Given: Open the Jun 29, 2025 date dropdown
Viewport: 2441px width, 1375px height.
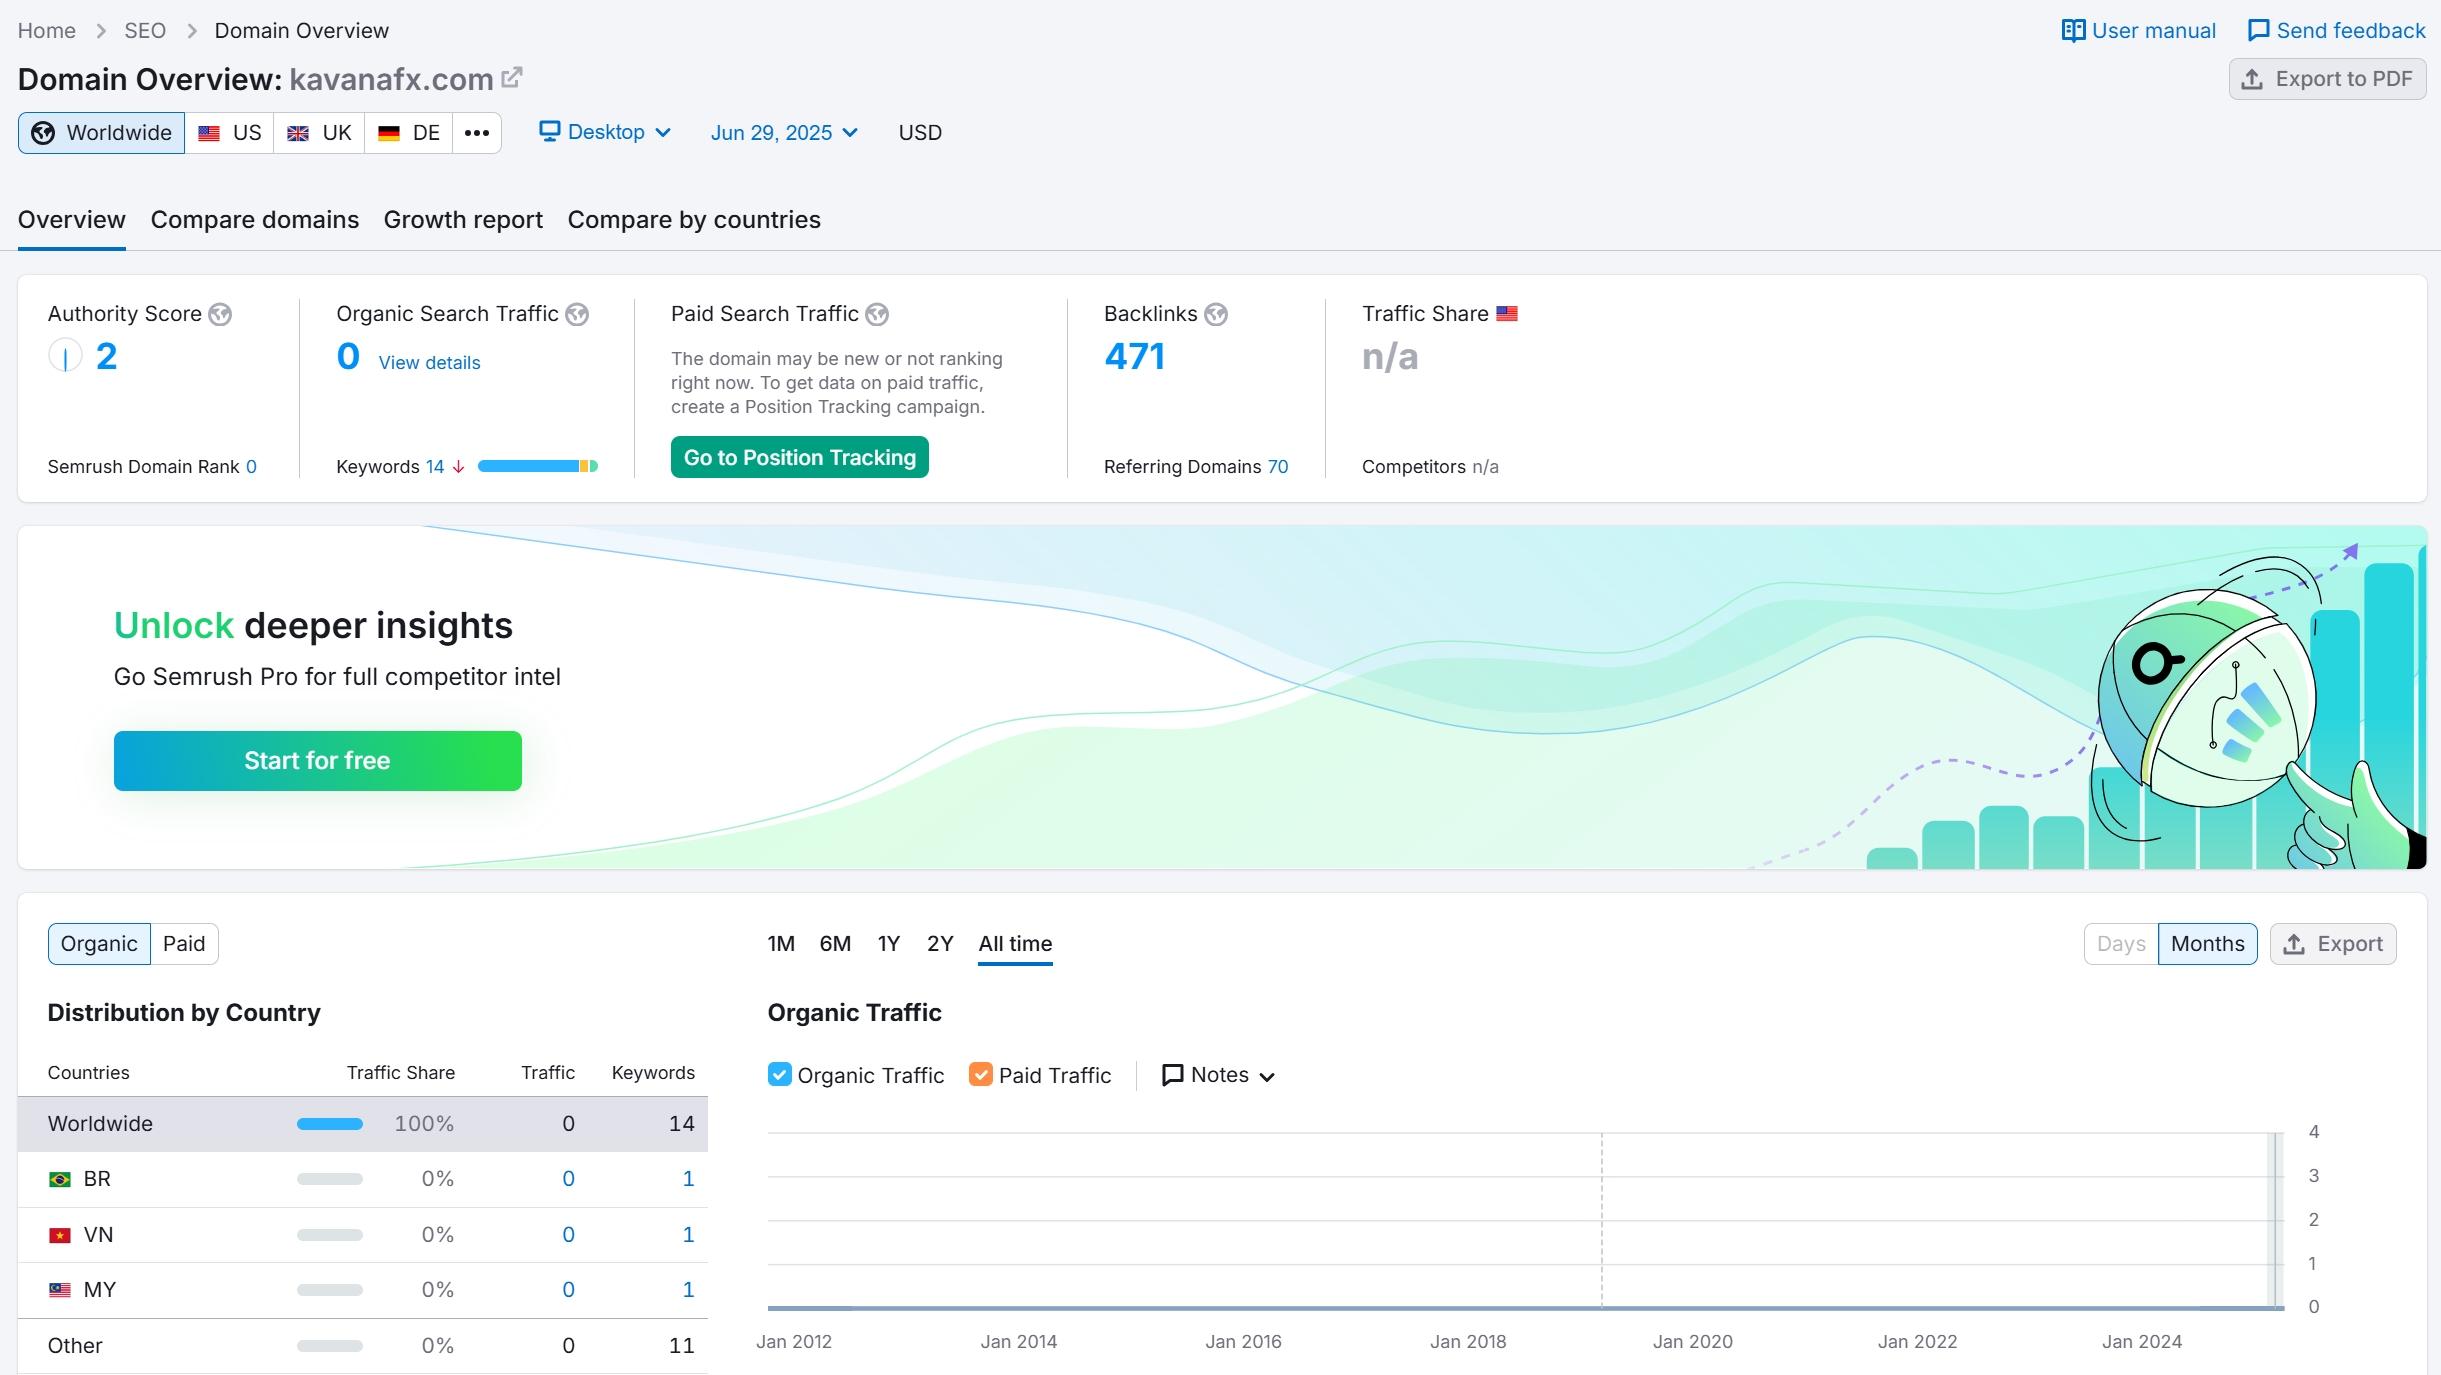Looking at the screenshot, I should pos(784,133).
